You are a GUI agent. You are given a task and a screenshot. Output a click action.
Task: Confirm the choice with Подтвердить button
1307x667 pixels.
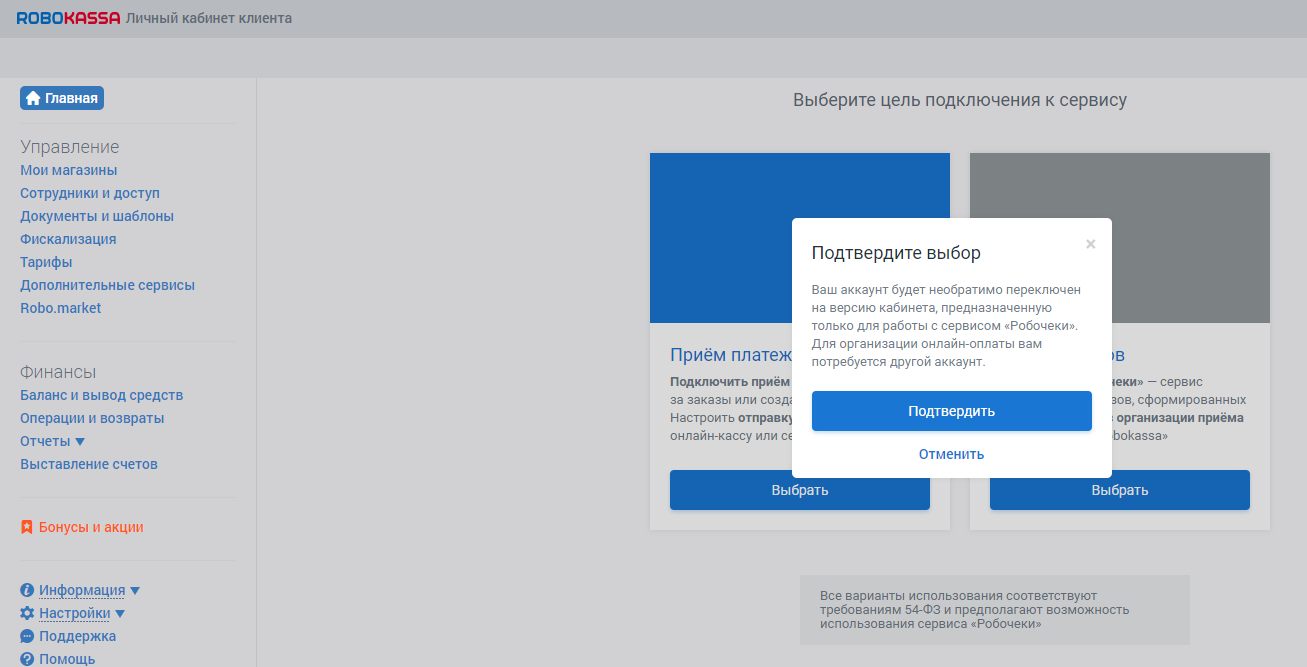pos(951,410)
